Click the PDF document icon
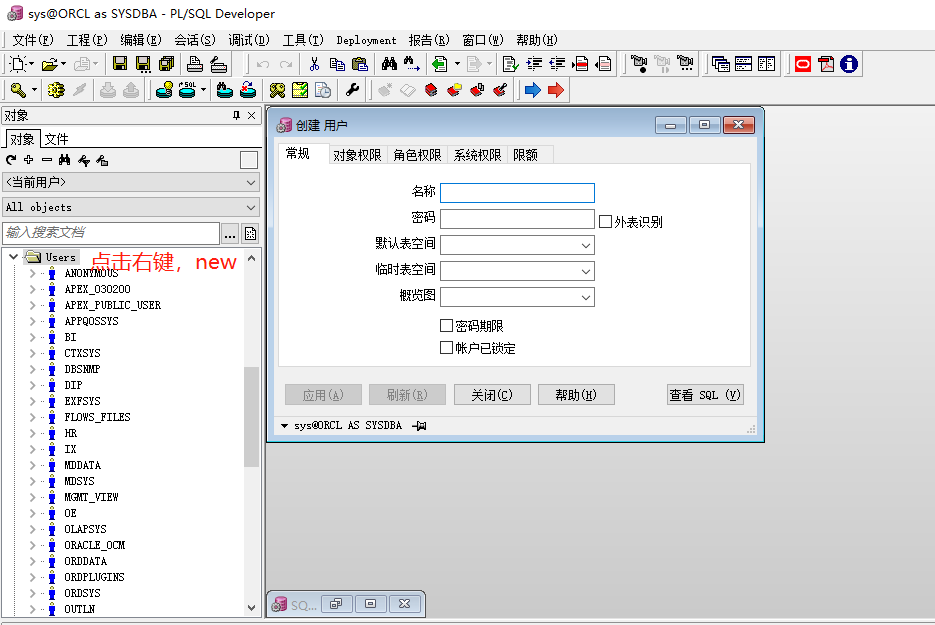The image size is (935, 625). 826,64
